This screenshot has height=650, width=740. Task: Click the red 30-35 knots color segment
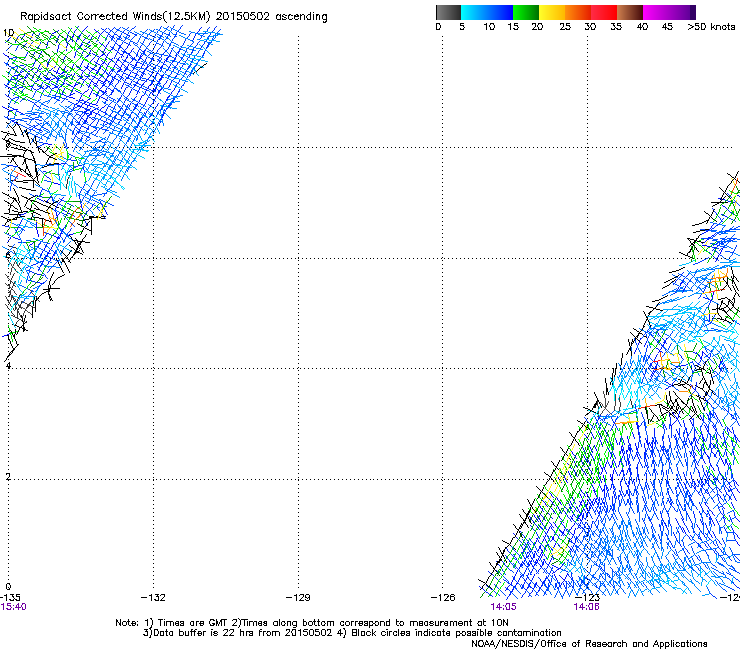[604, 12]
